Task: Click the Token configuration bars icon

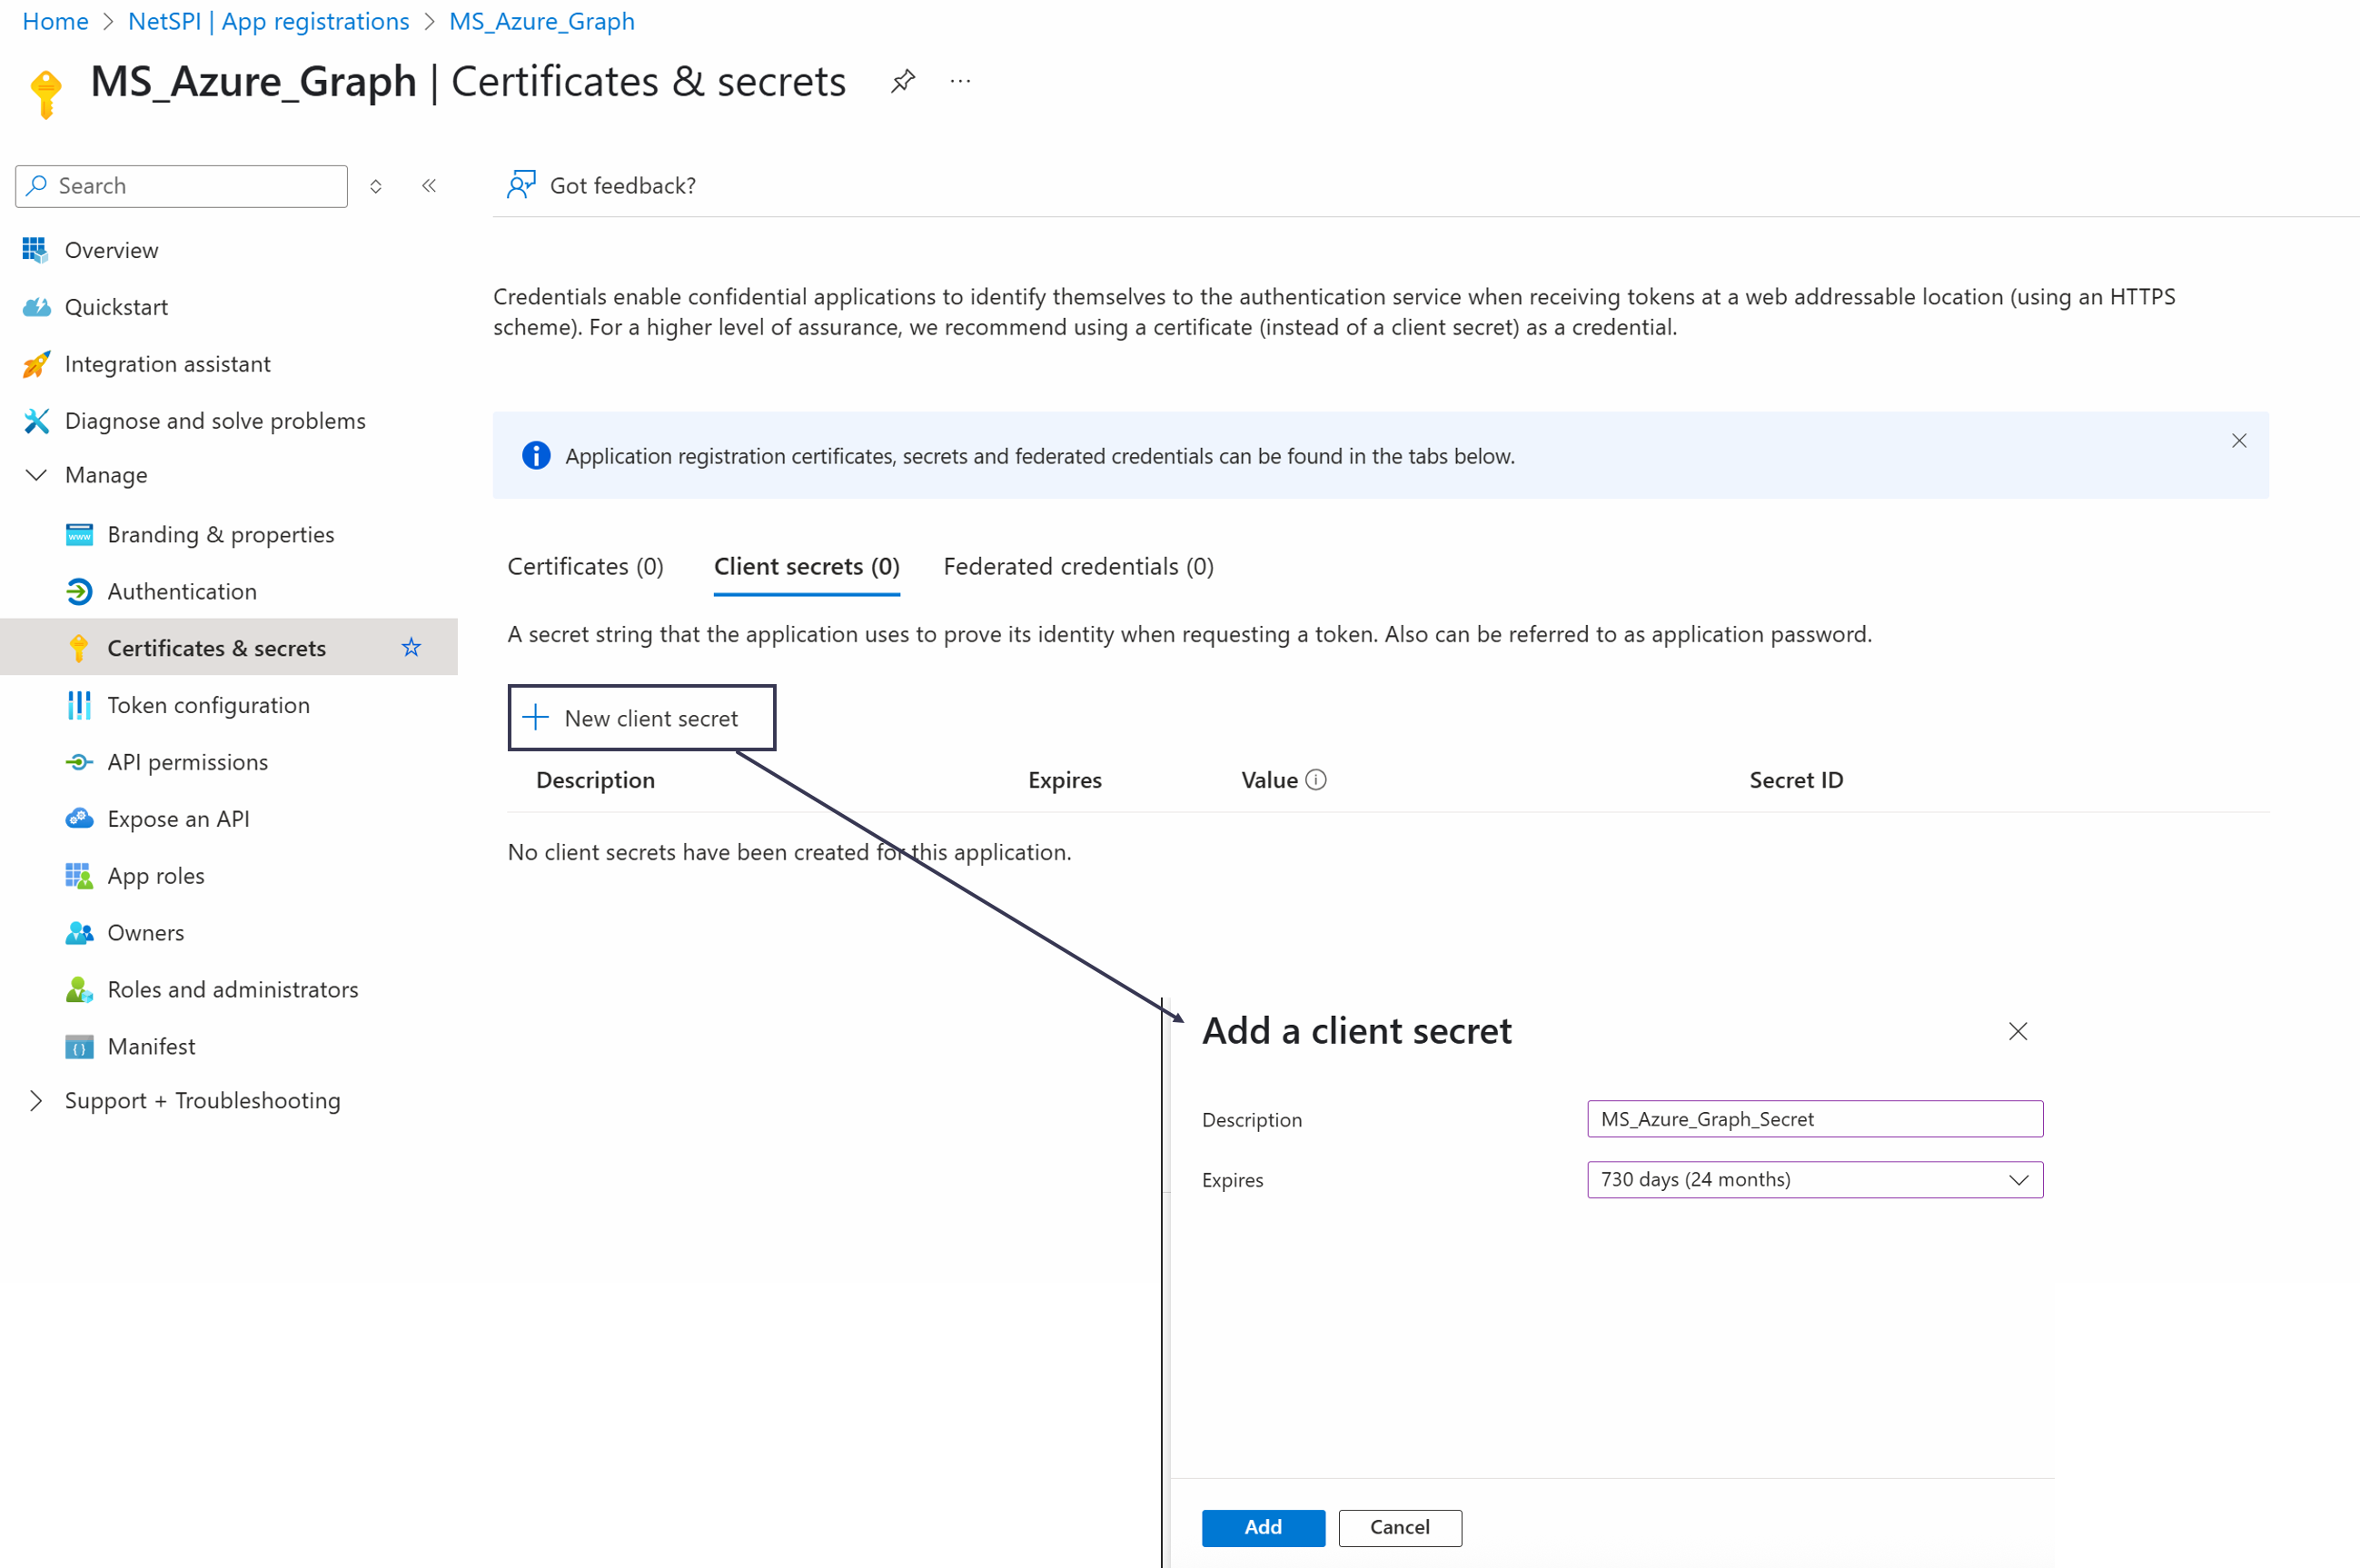Action: 79,706
